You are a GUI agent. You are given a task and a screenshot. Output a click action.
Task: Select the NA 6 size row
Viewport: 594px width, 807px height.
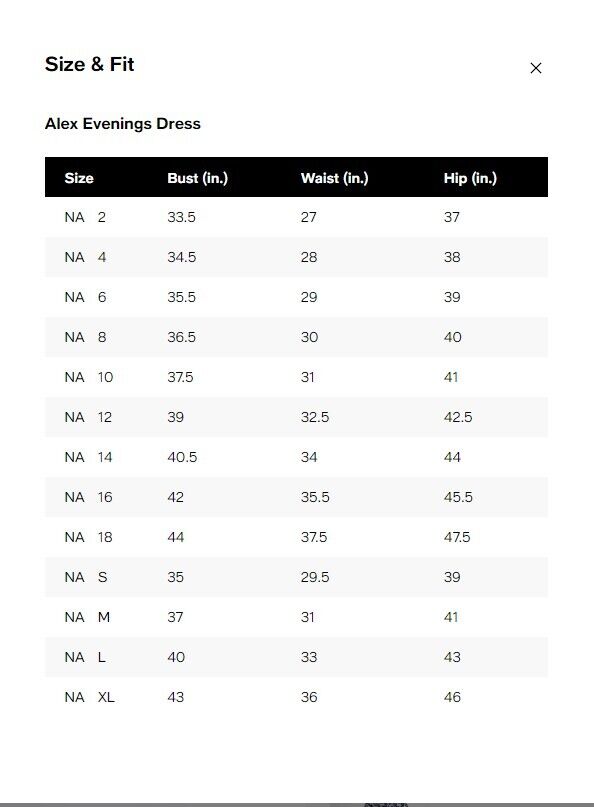tap(296, 297)
